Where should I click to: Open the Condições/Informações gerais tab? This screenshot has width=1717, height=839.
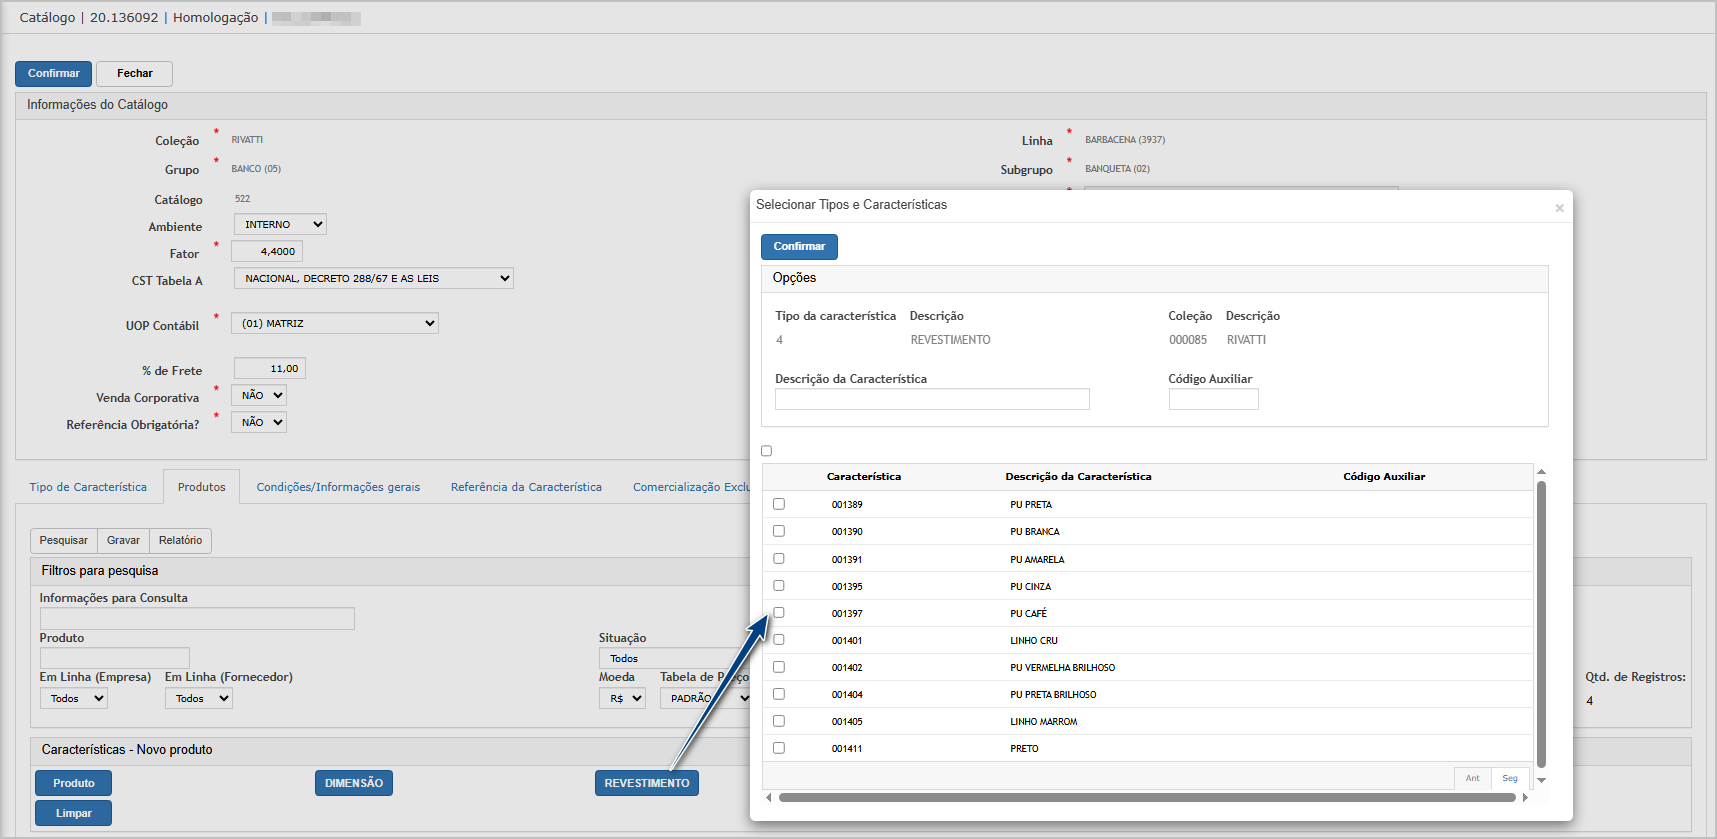pyautogui.click(x=338, y=487)
